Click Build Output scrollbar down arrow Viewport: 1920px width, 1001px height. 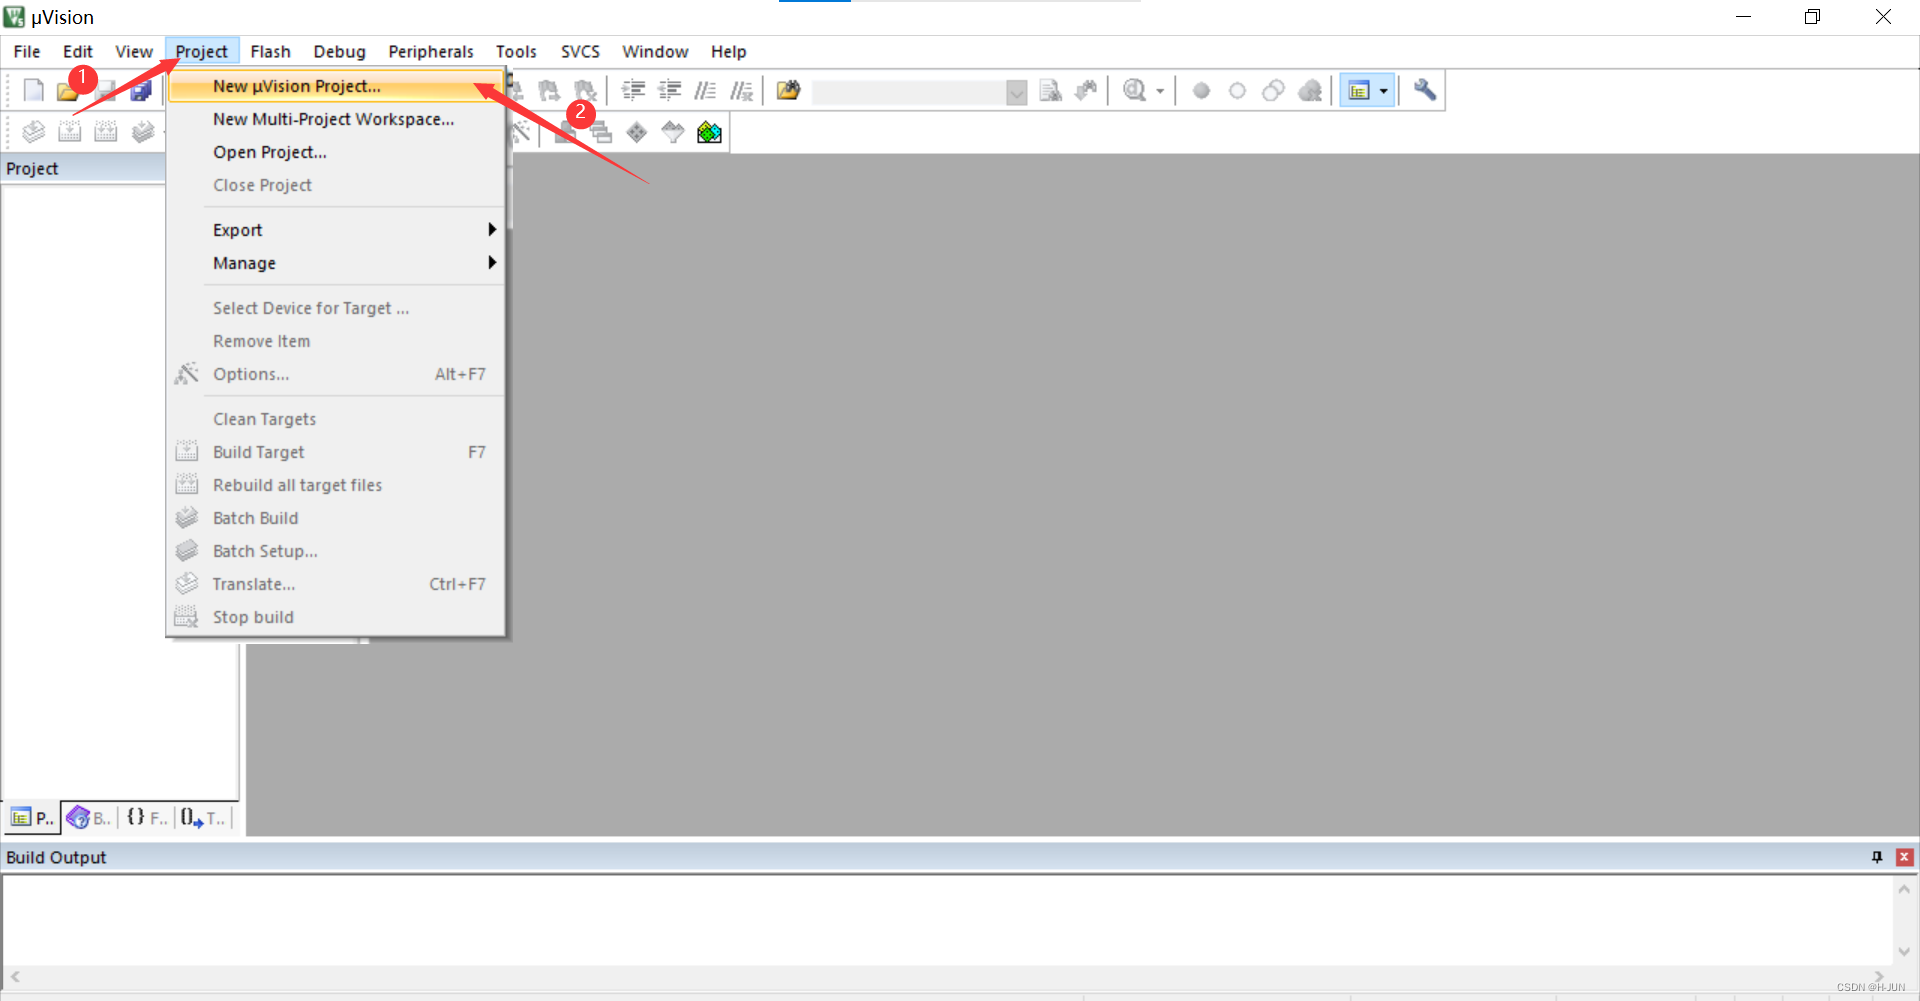pyautogui.click(x=1904, y=952)
